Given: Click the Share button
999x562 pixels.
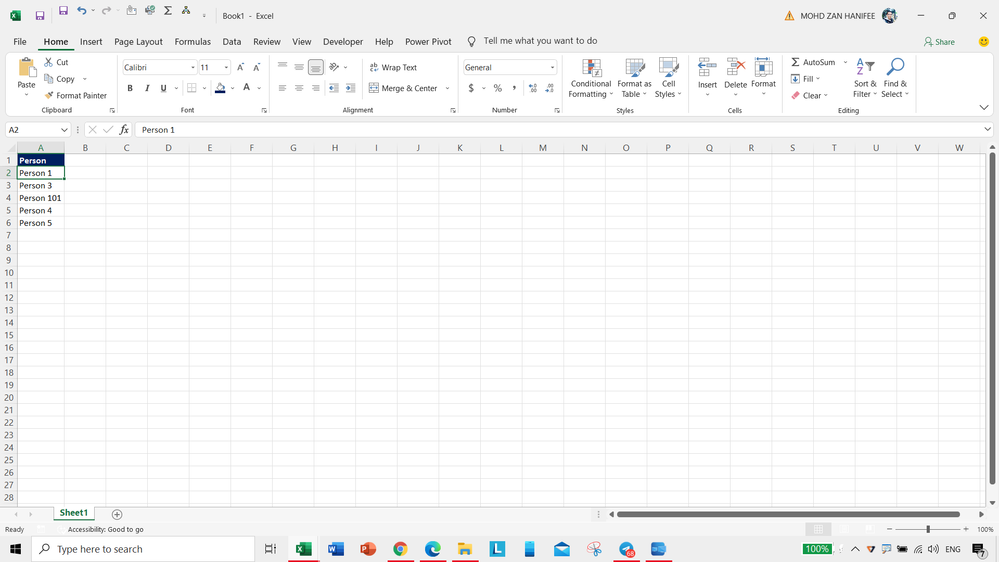Looking at the screenshot, I should (939, 41).
